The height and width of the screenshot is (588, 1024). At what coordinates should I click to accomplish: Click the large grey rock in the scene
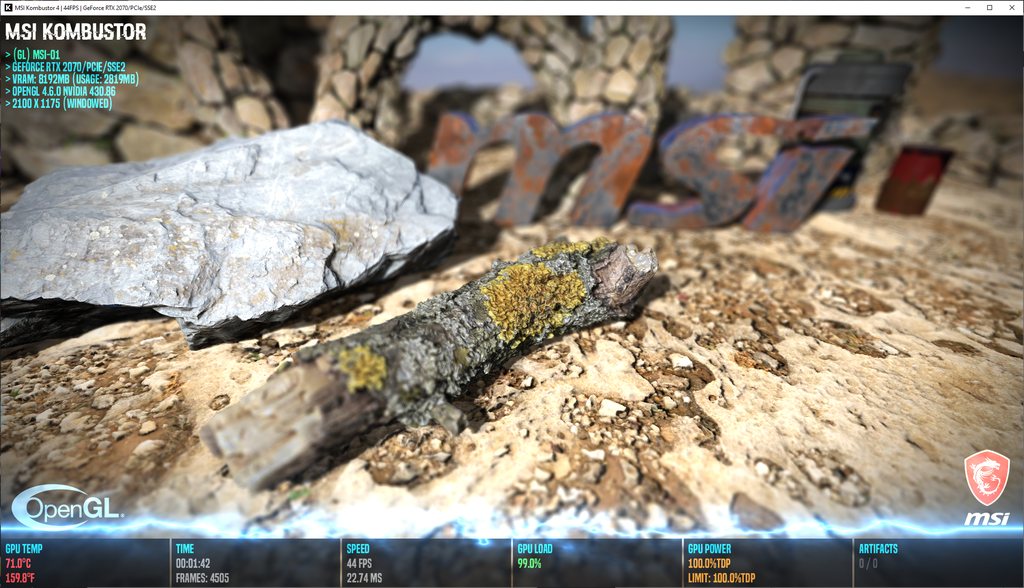click(x=220, y=225)
